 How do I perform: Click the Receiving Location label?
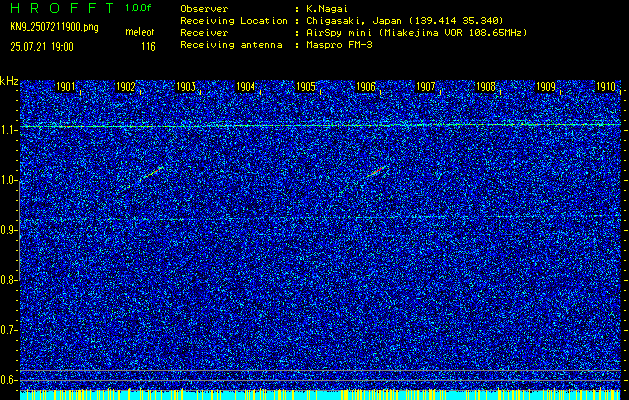coord(234,21)
